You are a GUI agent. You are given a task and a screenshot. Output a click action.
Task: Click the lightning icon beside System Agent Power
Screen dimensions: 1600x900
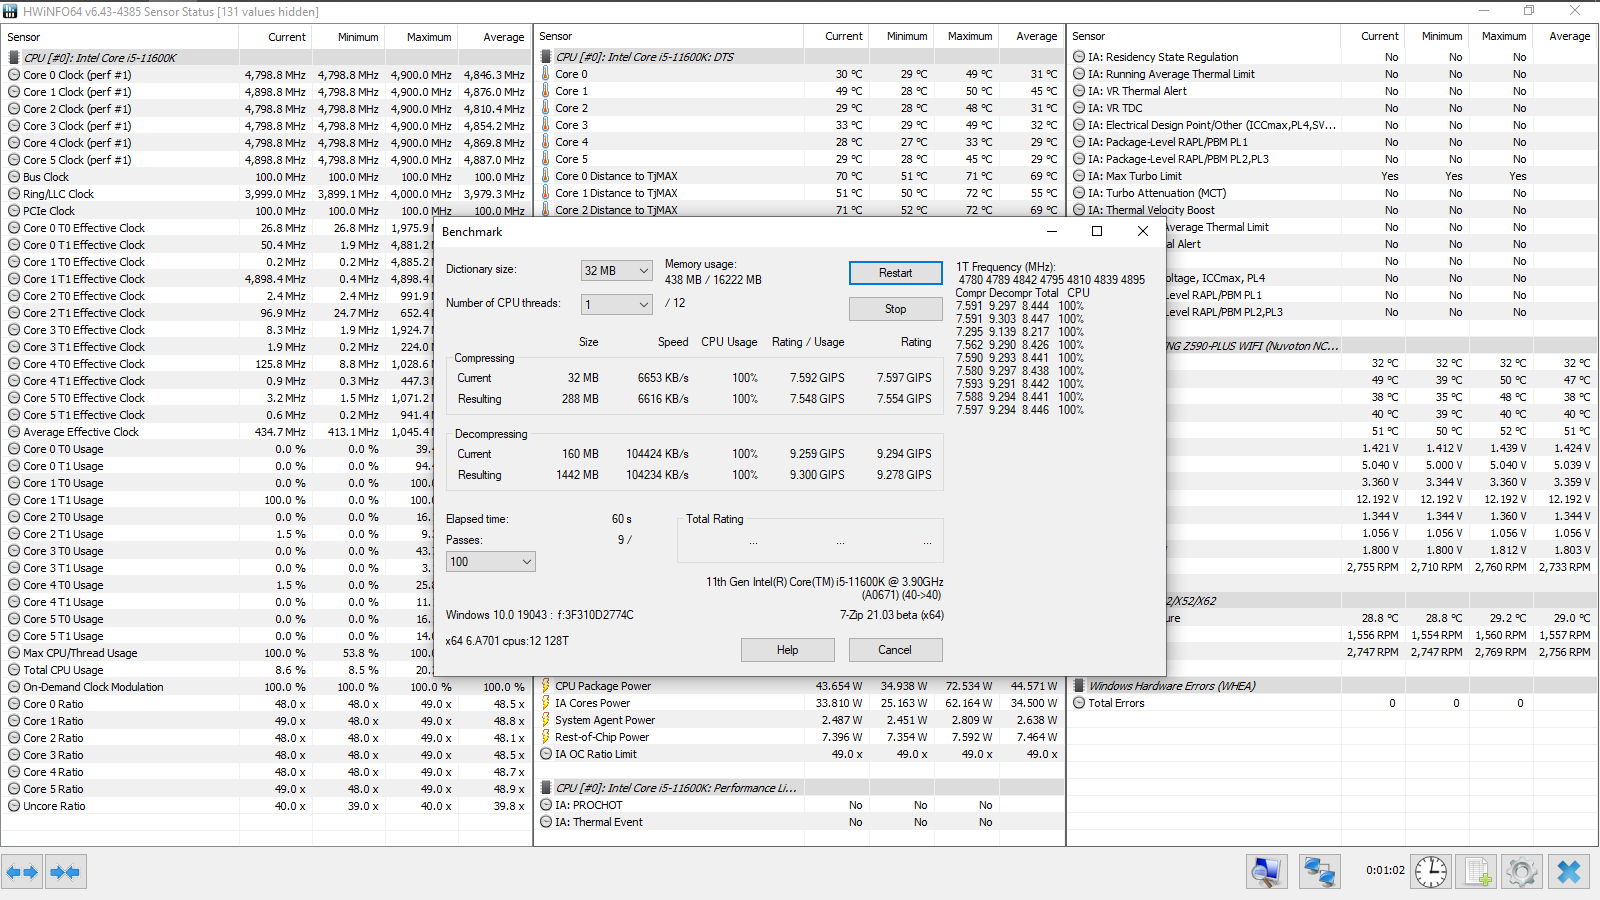pyautogui.click(x=546, y=720)
